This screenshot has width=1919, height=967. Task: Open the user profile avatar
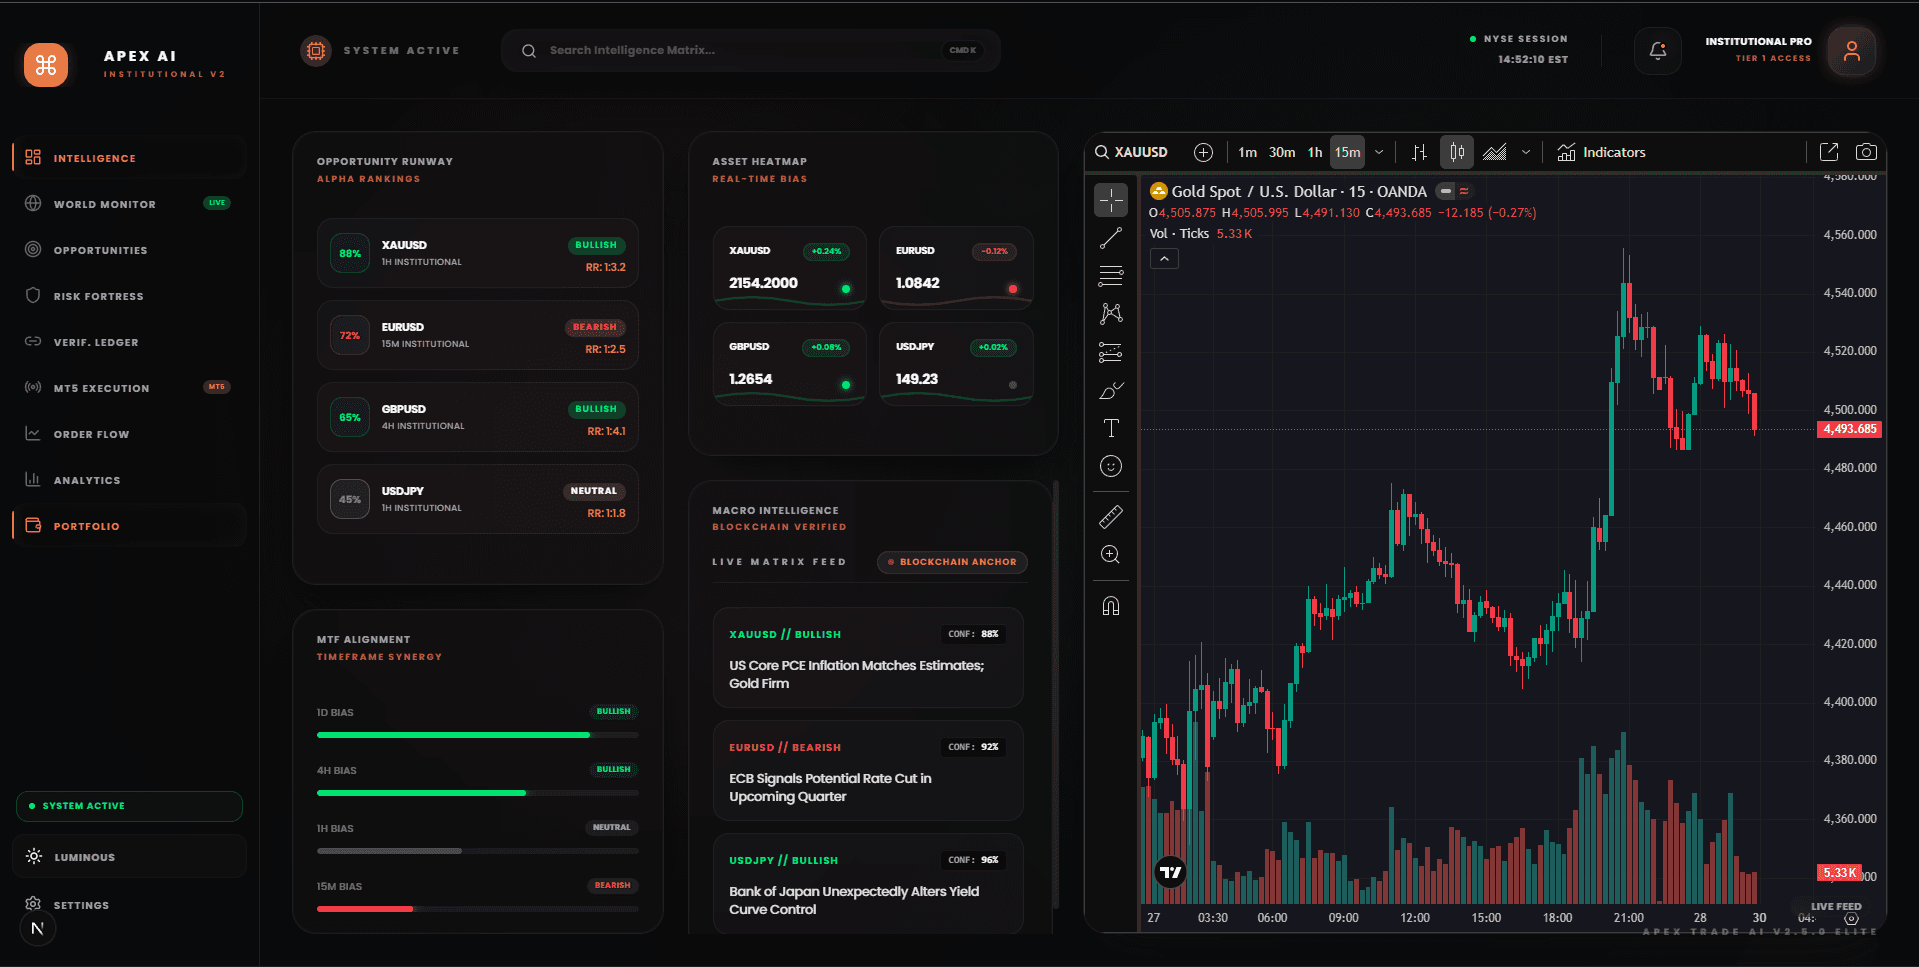coord(1851,51)
